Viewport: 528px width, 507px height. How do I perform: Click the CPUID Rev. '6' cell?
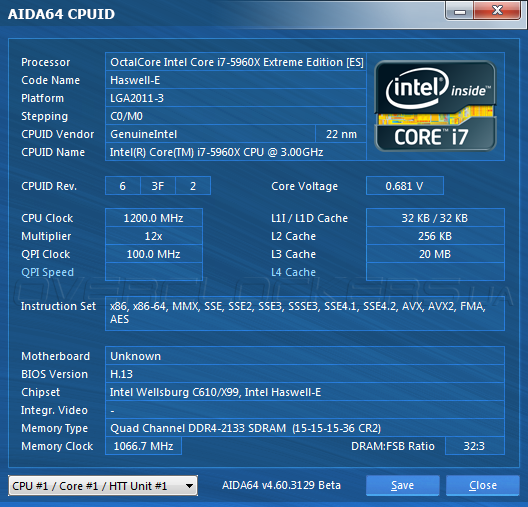click(x=123, y=186)
